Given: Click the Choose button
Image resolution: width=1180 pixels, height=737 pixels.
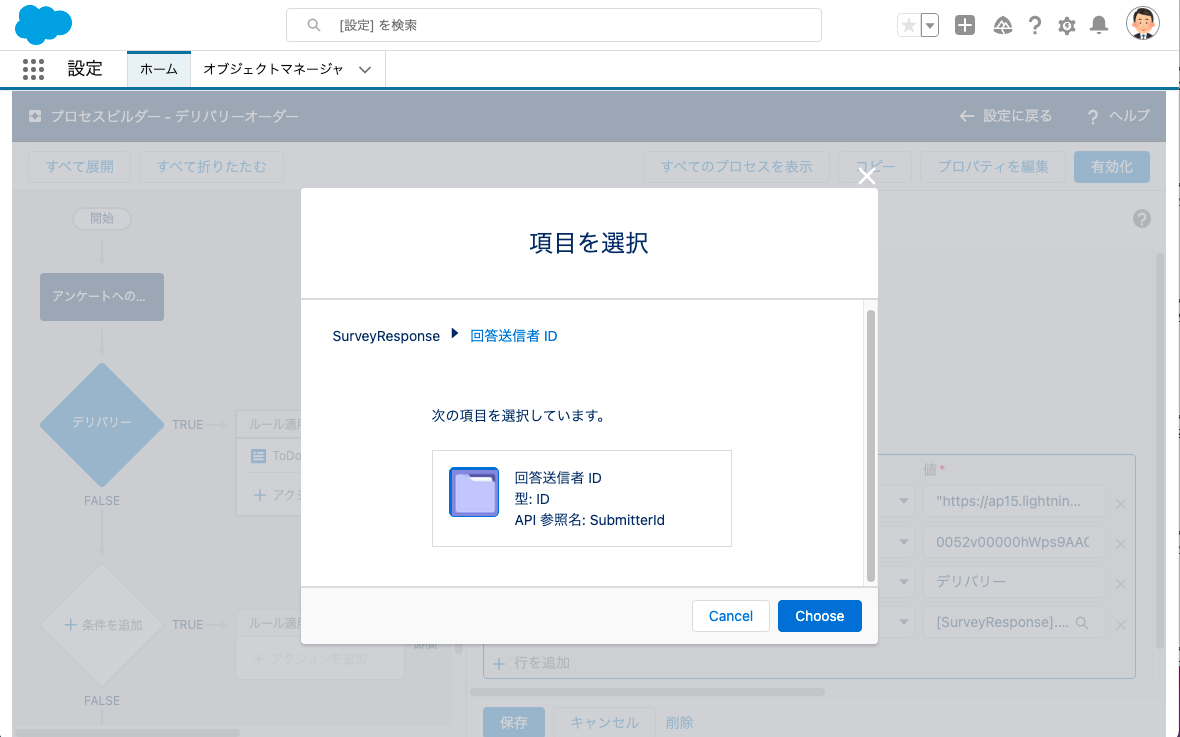Looking at the screenshot, I should [x=820, y=616].
